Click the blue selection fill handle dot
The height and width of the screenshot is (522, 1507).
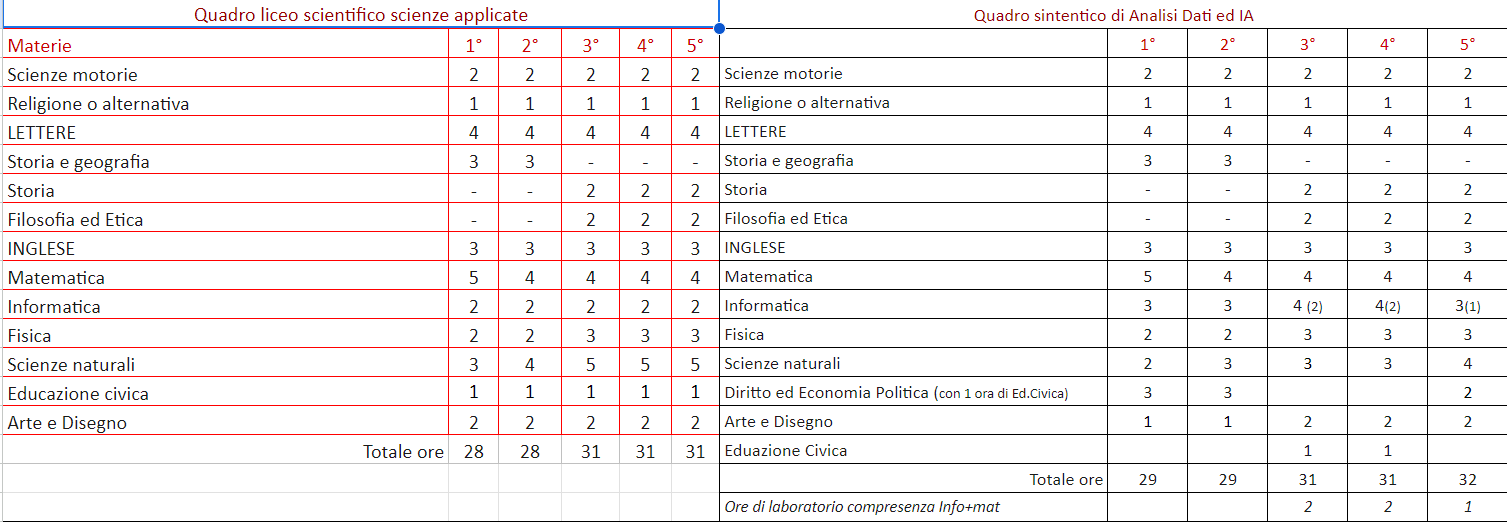click(x=719, y=28)
